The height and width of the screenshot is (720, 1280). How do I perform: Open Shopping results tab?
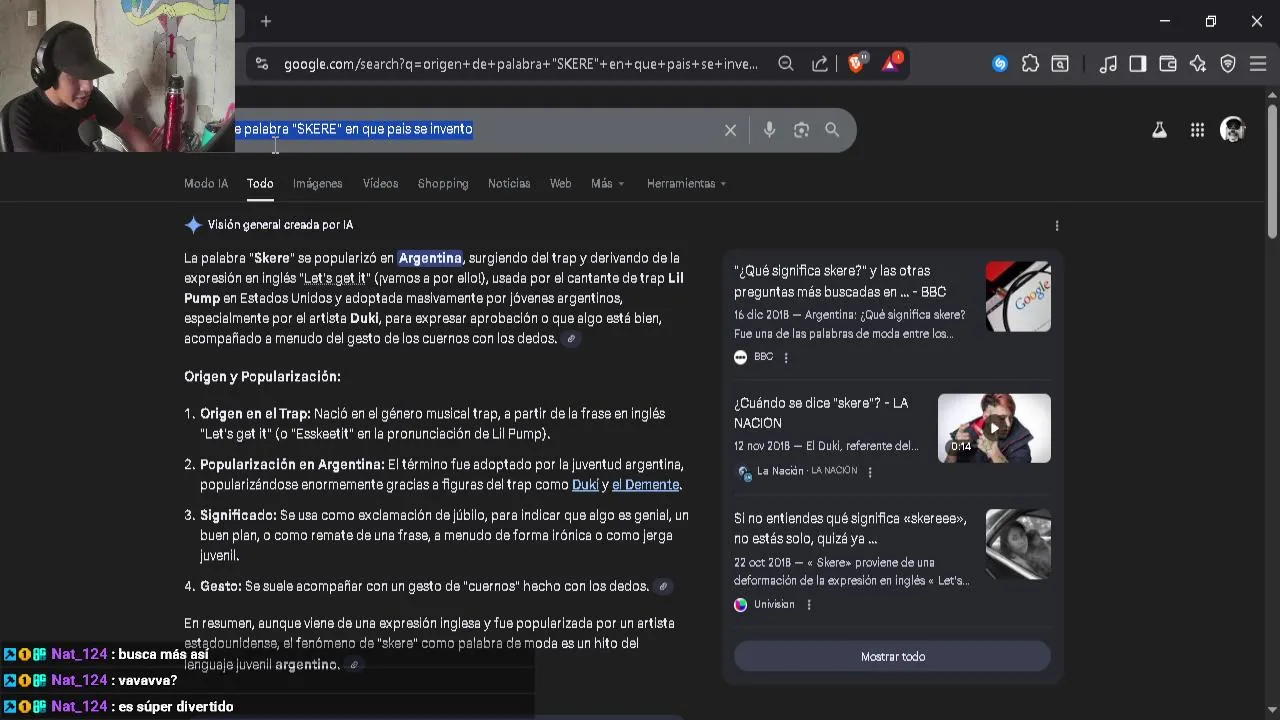tap(443, 184)
